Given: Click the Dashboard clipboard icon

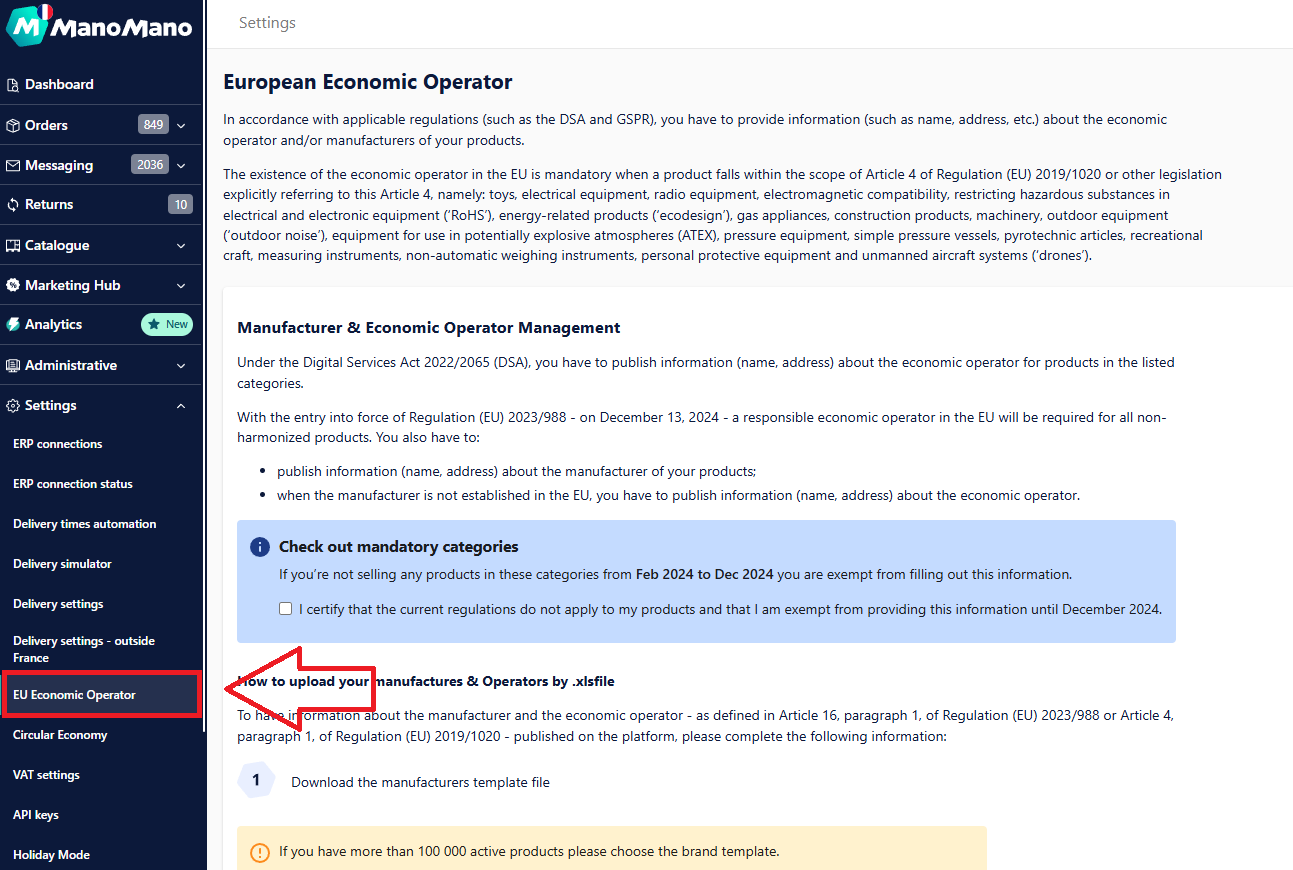Looking at the screenshot, I should tap(13, 85).
